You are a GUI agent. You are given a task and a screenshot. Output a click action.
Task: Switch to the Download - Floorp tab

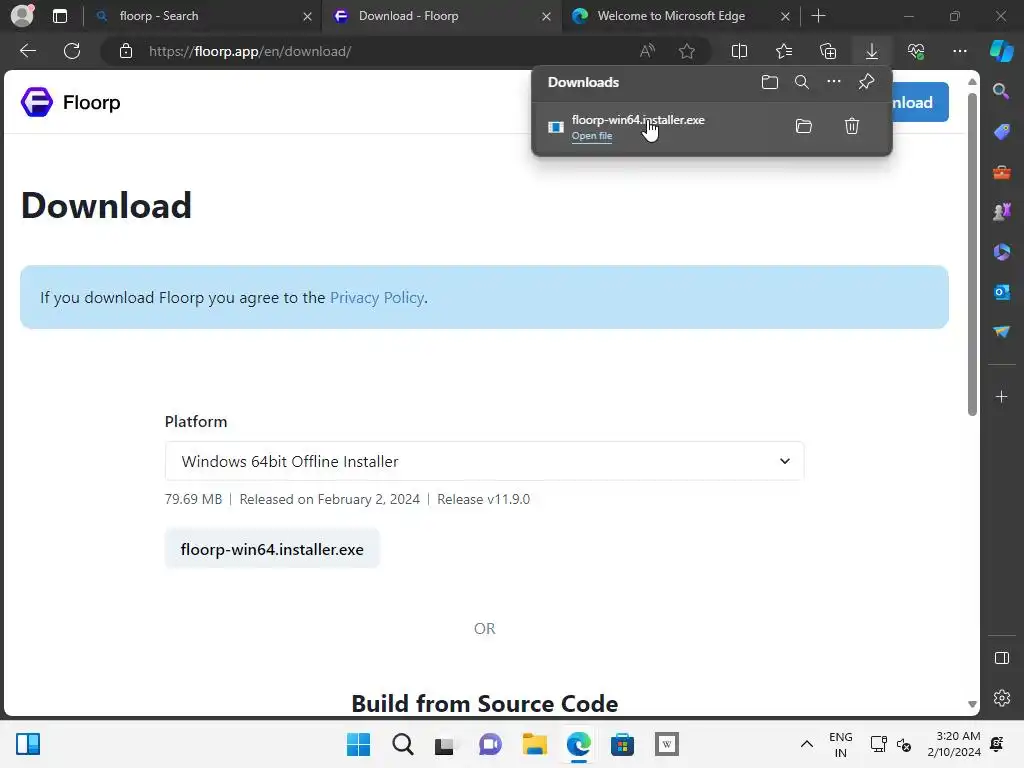click(x=441, y=16)
